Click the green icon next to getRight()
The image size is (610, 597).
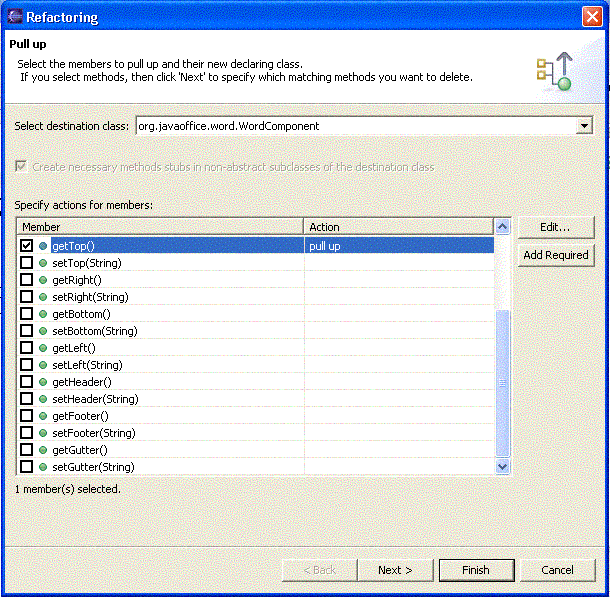(x=43, y=280)
